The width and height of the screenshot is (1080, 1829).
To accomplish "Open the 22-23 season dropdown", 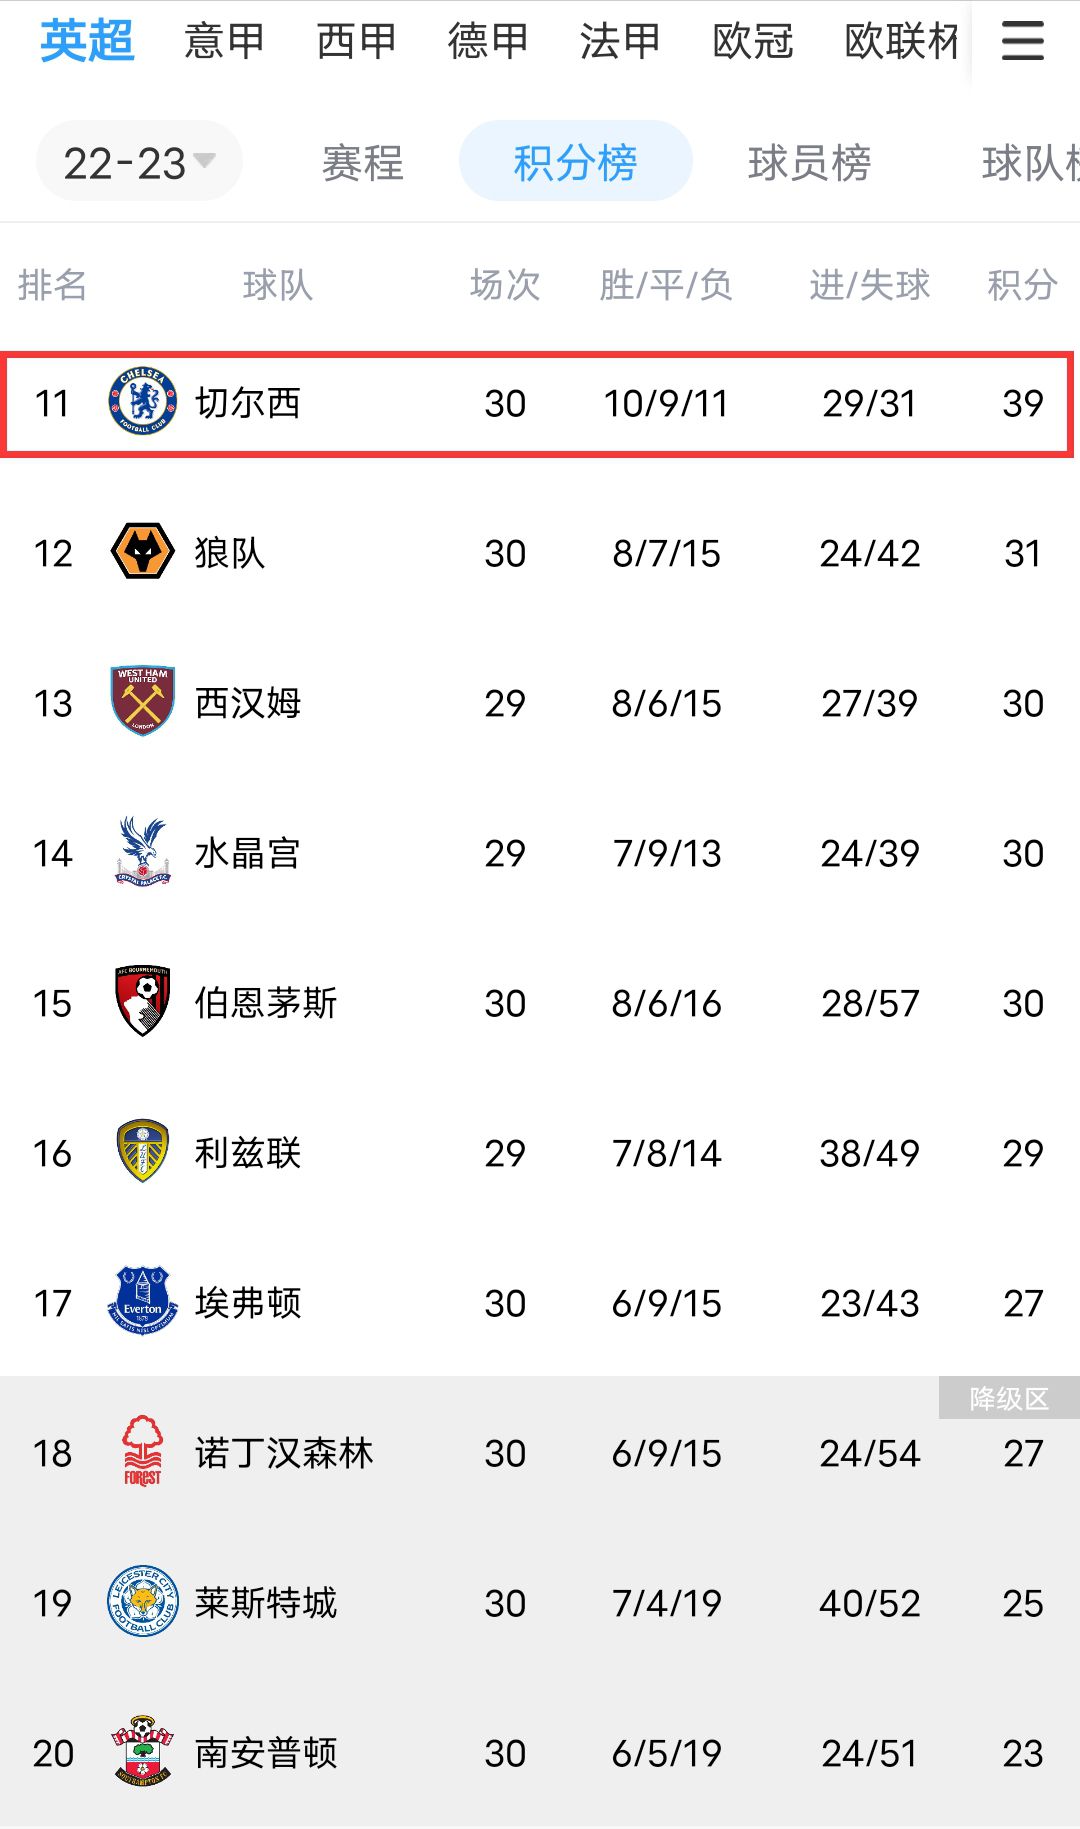I will click(139, 163).
